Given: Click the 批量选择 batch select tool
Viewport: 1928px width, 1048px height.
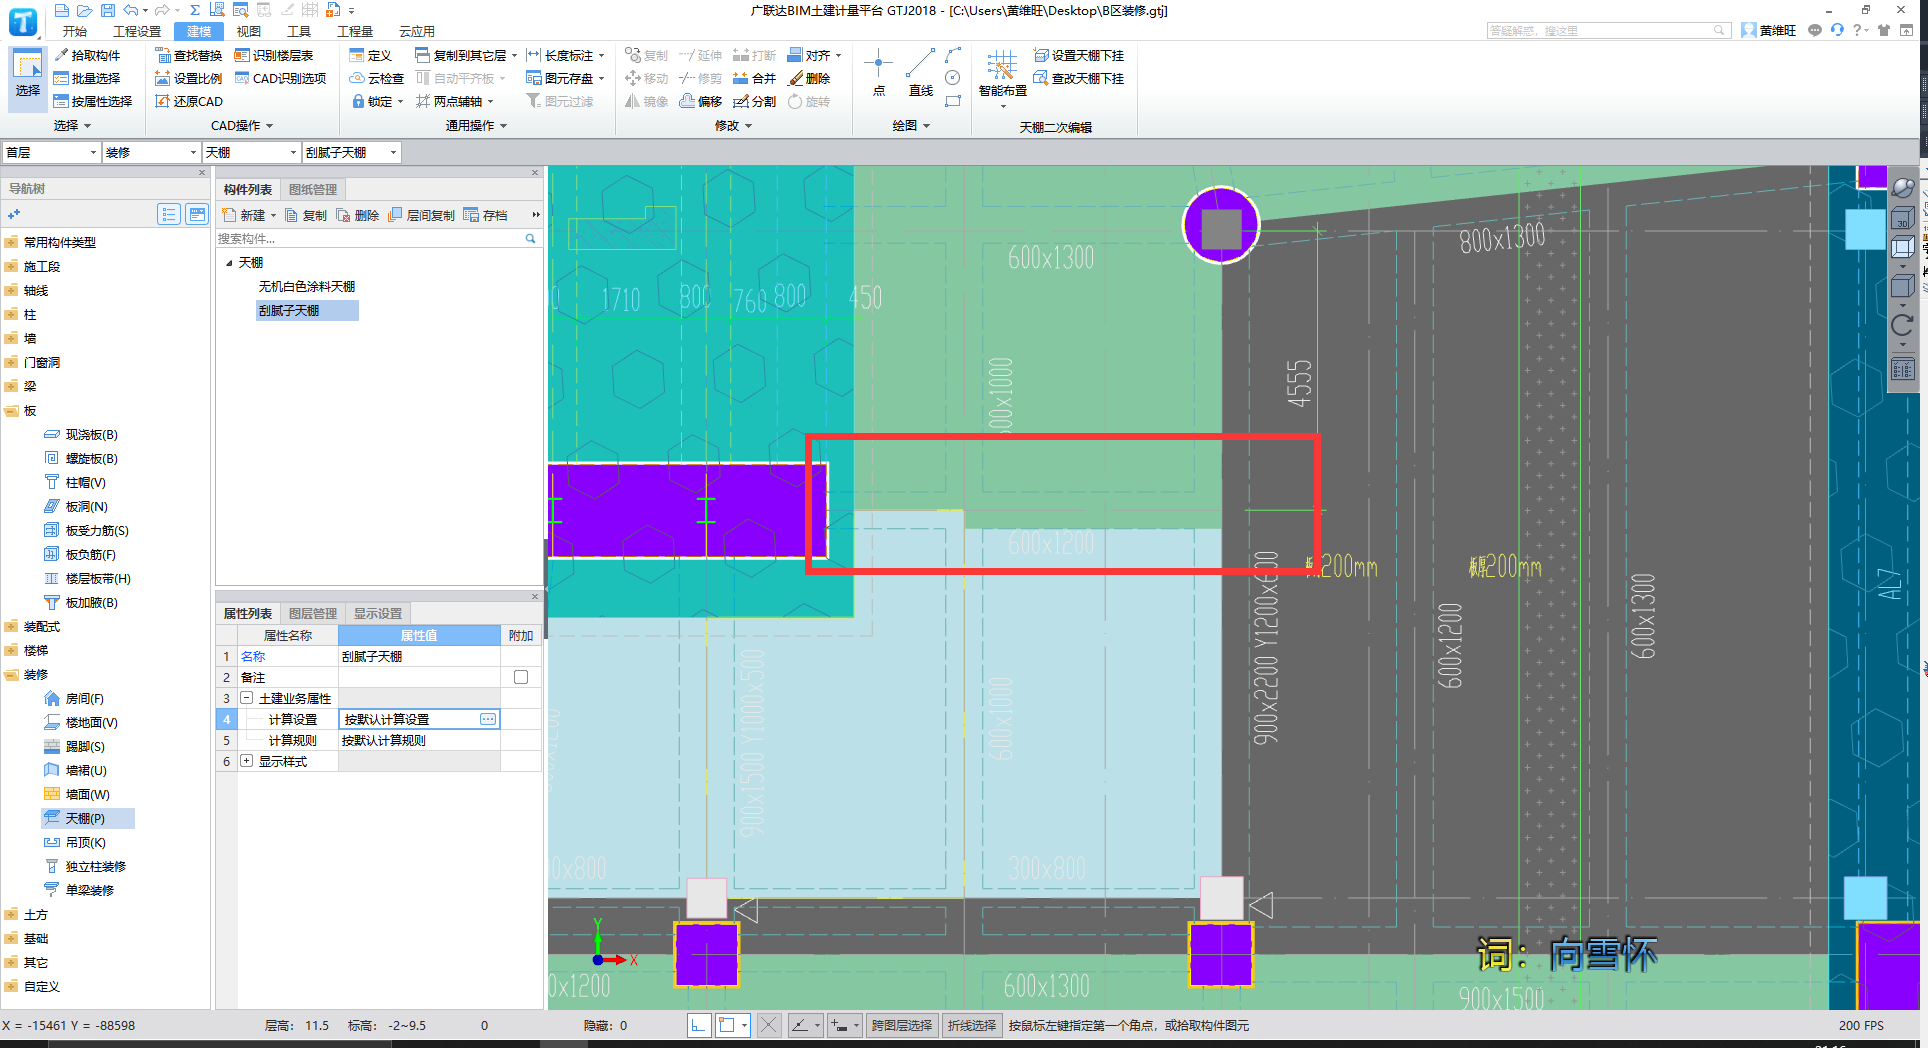Looking at the screenshot, I should pos(87,78).
